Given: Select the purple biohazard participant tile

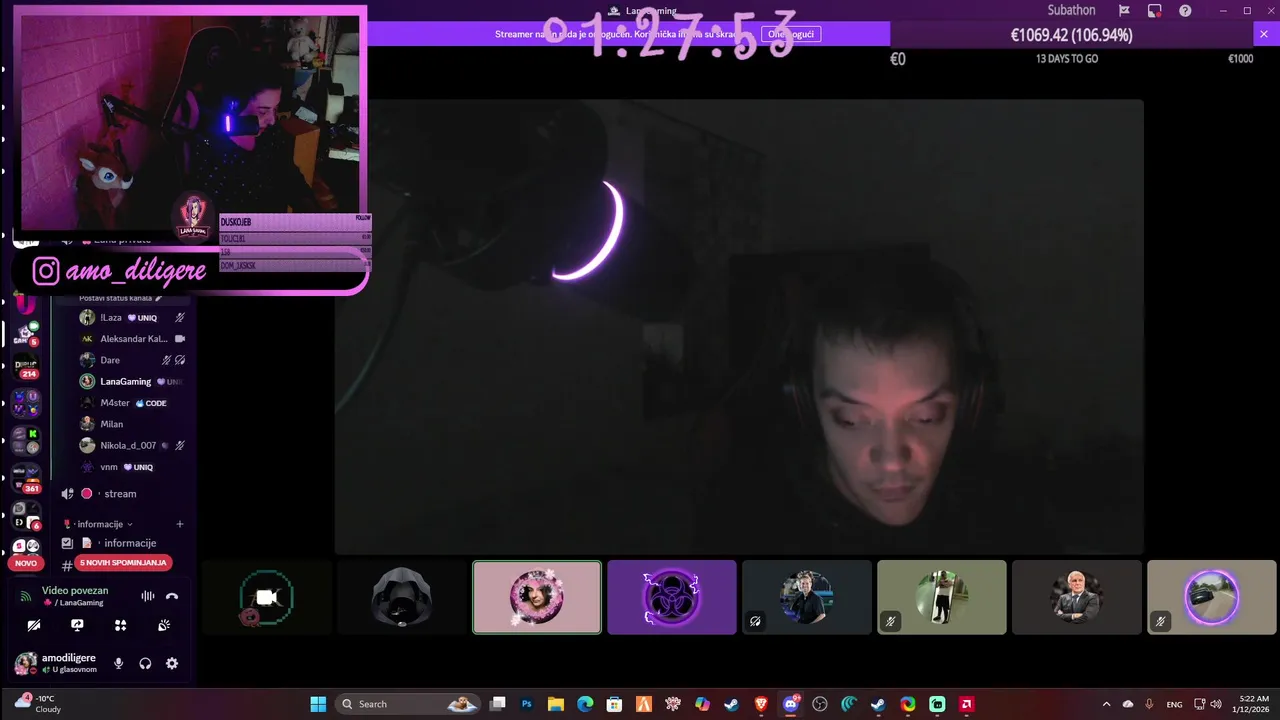Looking at the screenshot, I should 672,597.
